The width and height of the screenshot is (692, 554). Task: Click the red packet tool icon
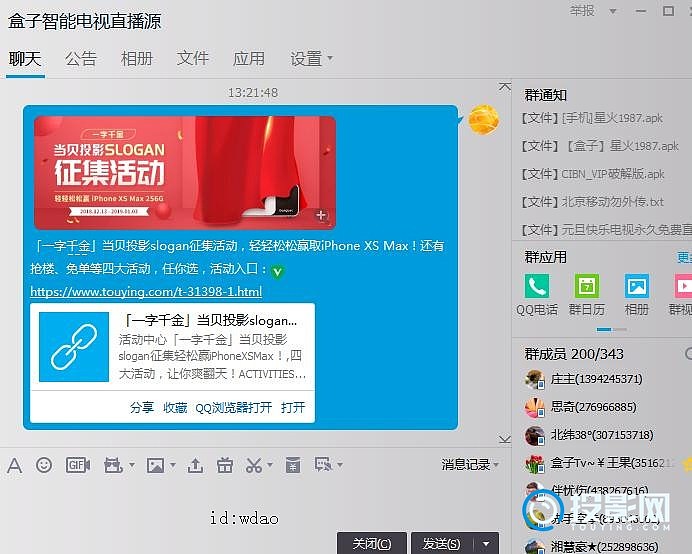click(x=113, y=465)
